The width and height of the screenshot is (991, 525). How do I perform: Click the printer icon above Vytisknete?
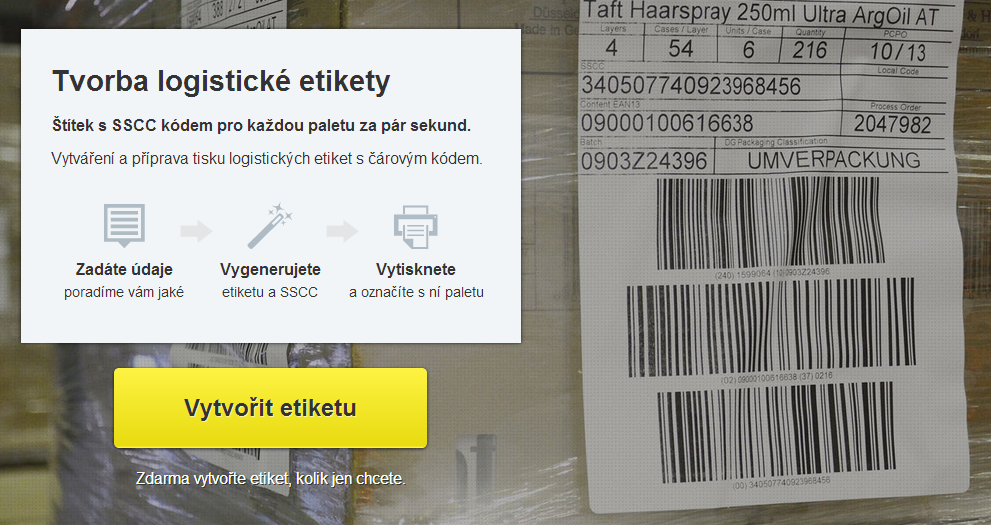click(x=416, y=227)
